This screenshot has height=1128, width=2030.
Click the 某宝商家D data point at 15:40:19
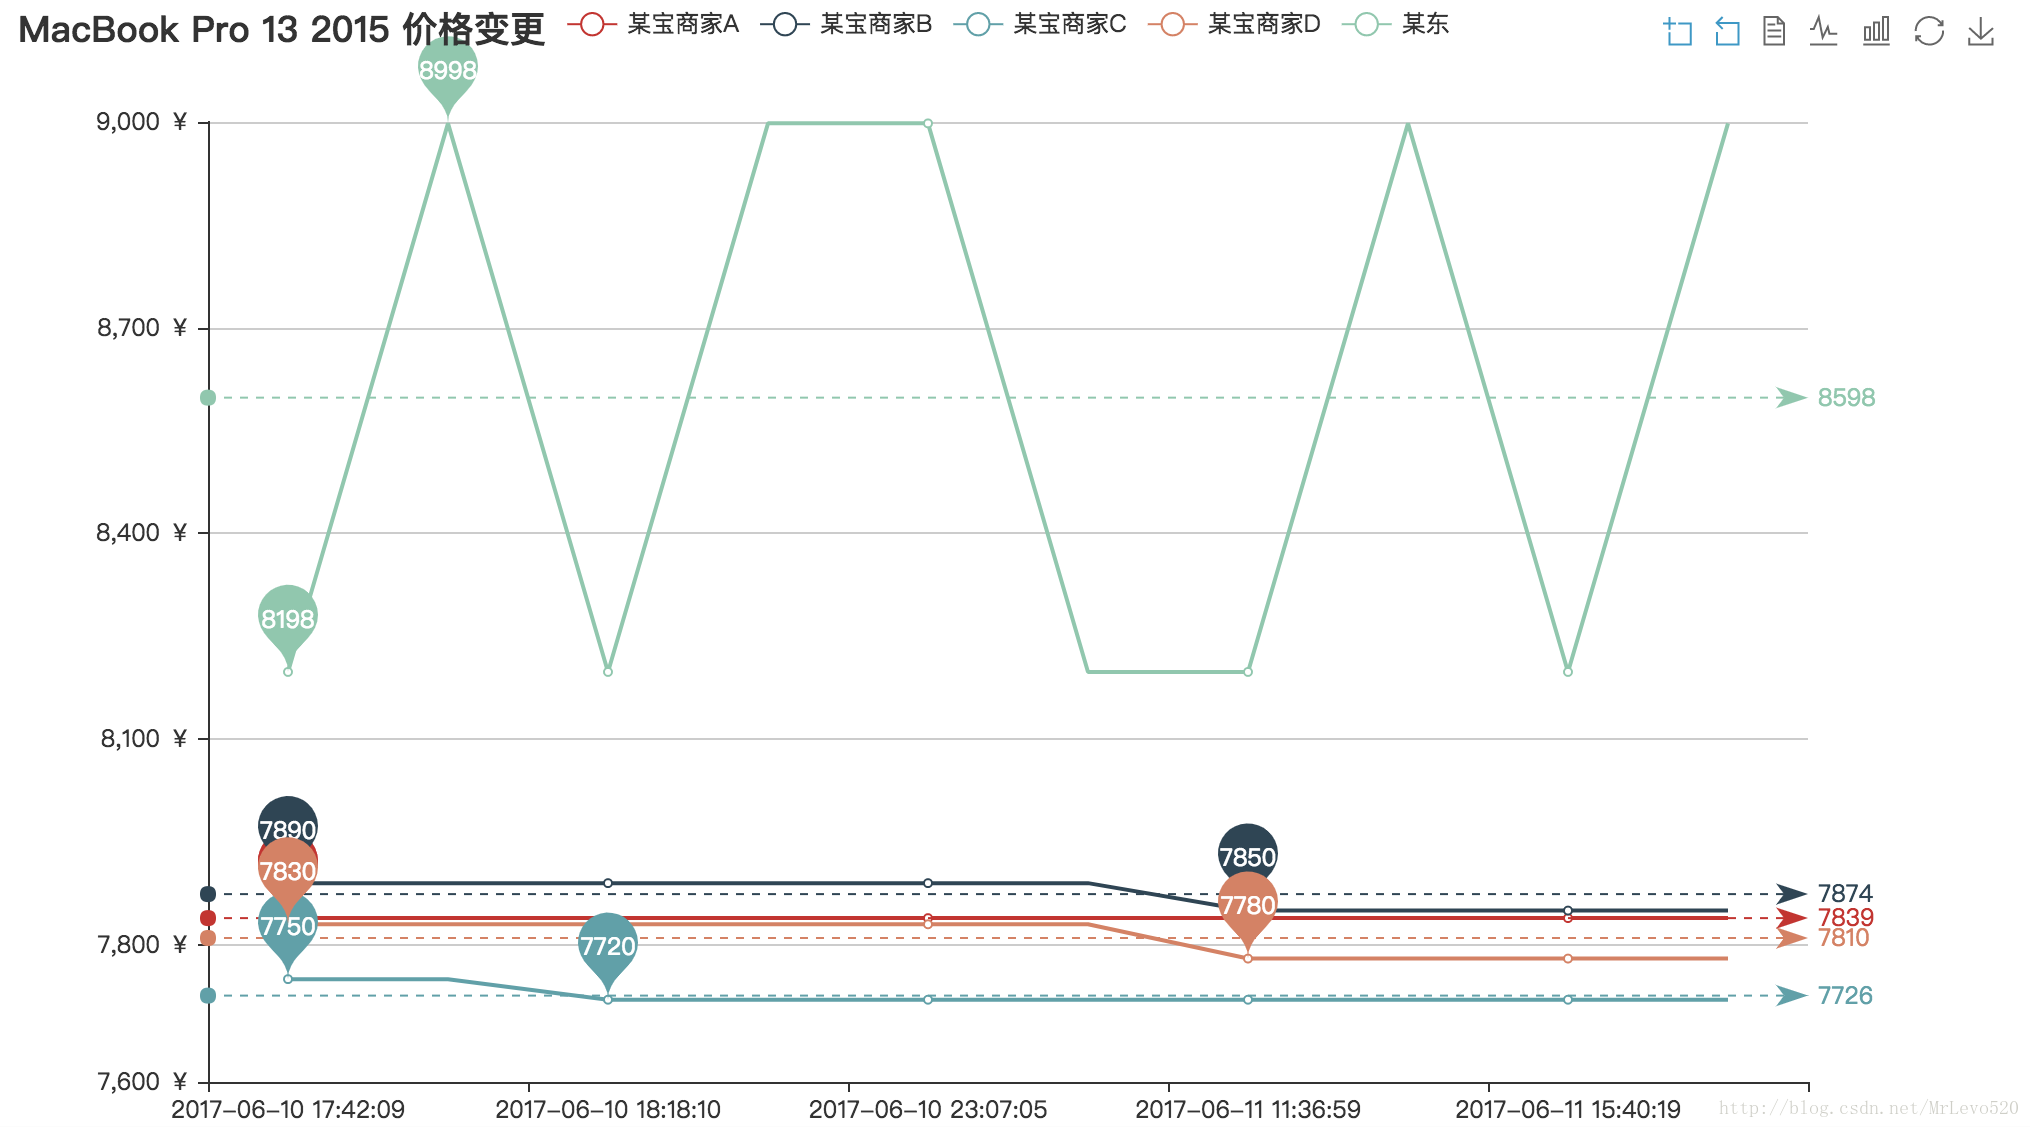[1568, 959]
